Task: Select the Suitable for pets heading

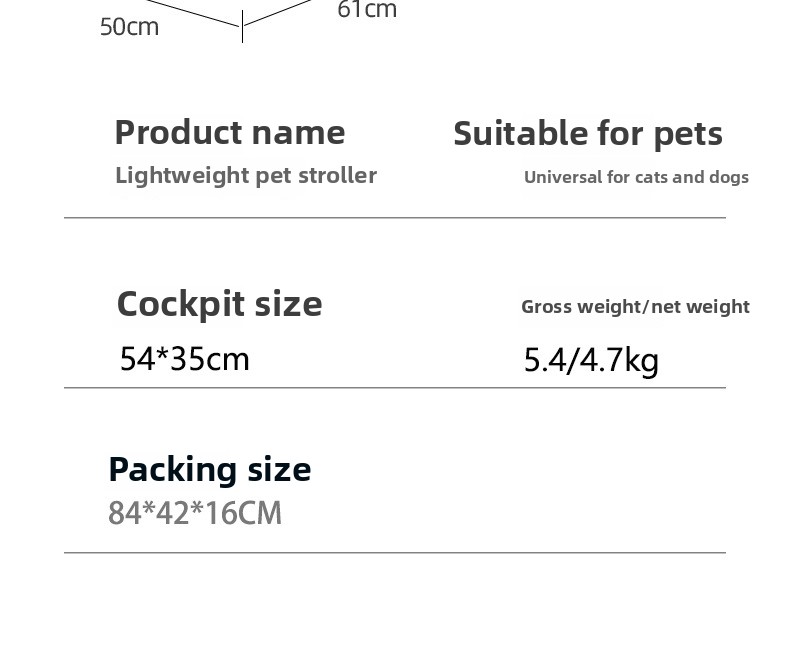Action: point(587,133)
